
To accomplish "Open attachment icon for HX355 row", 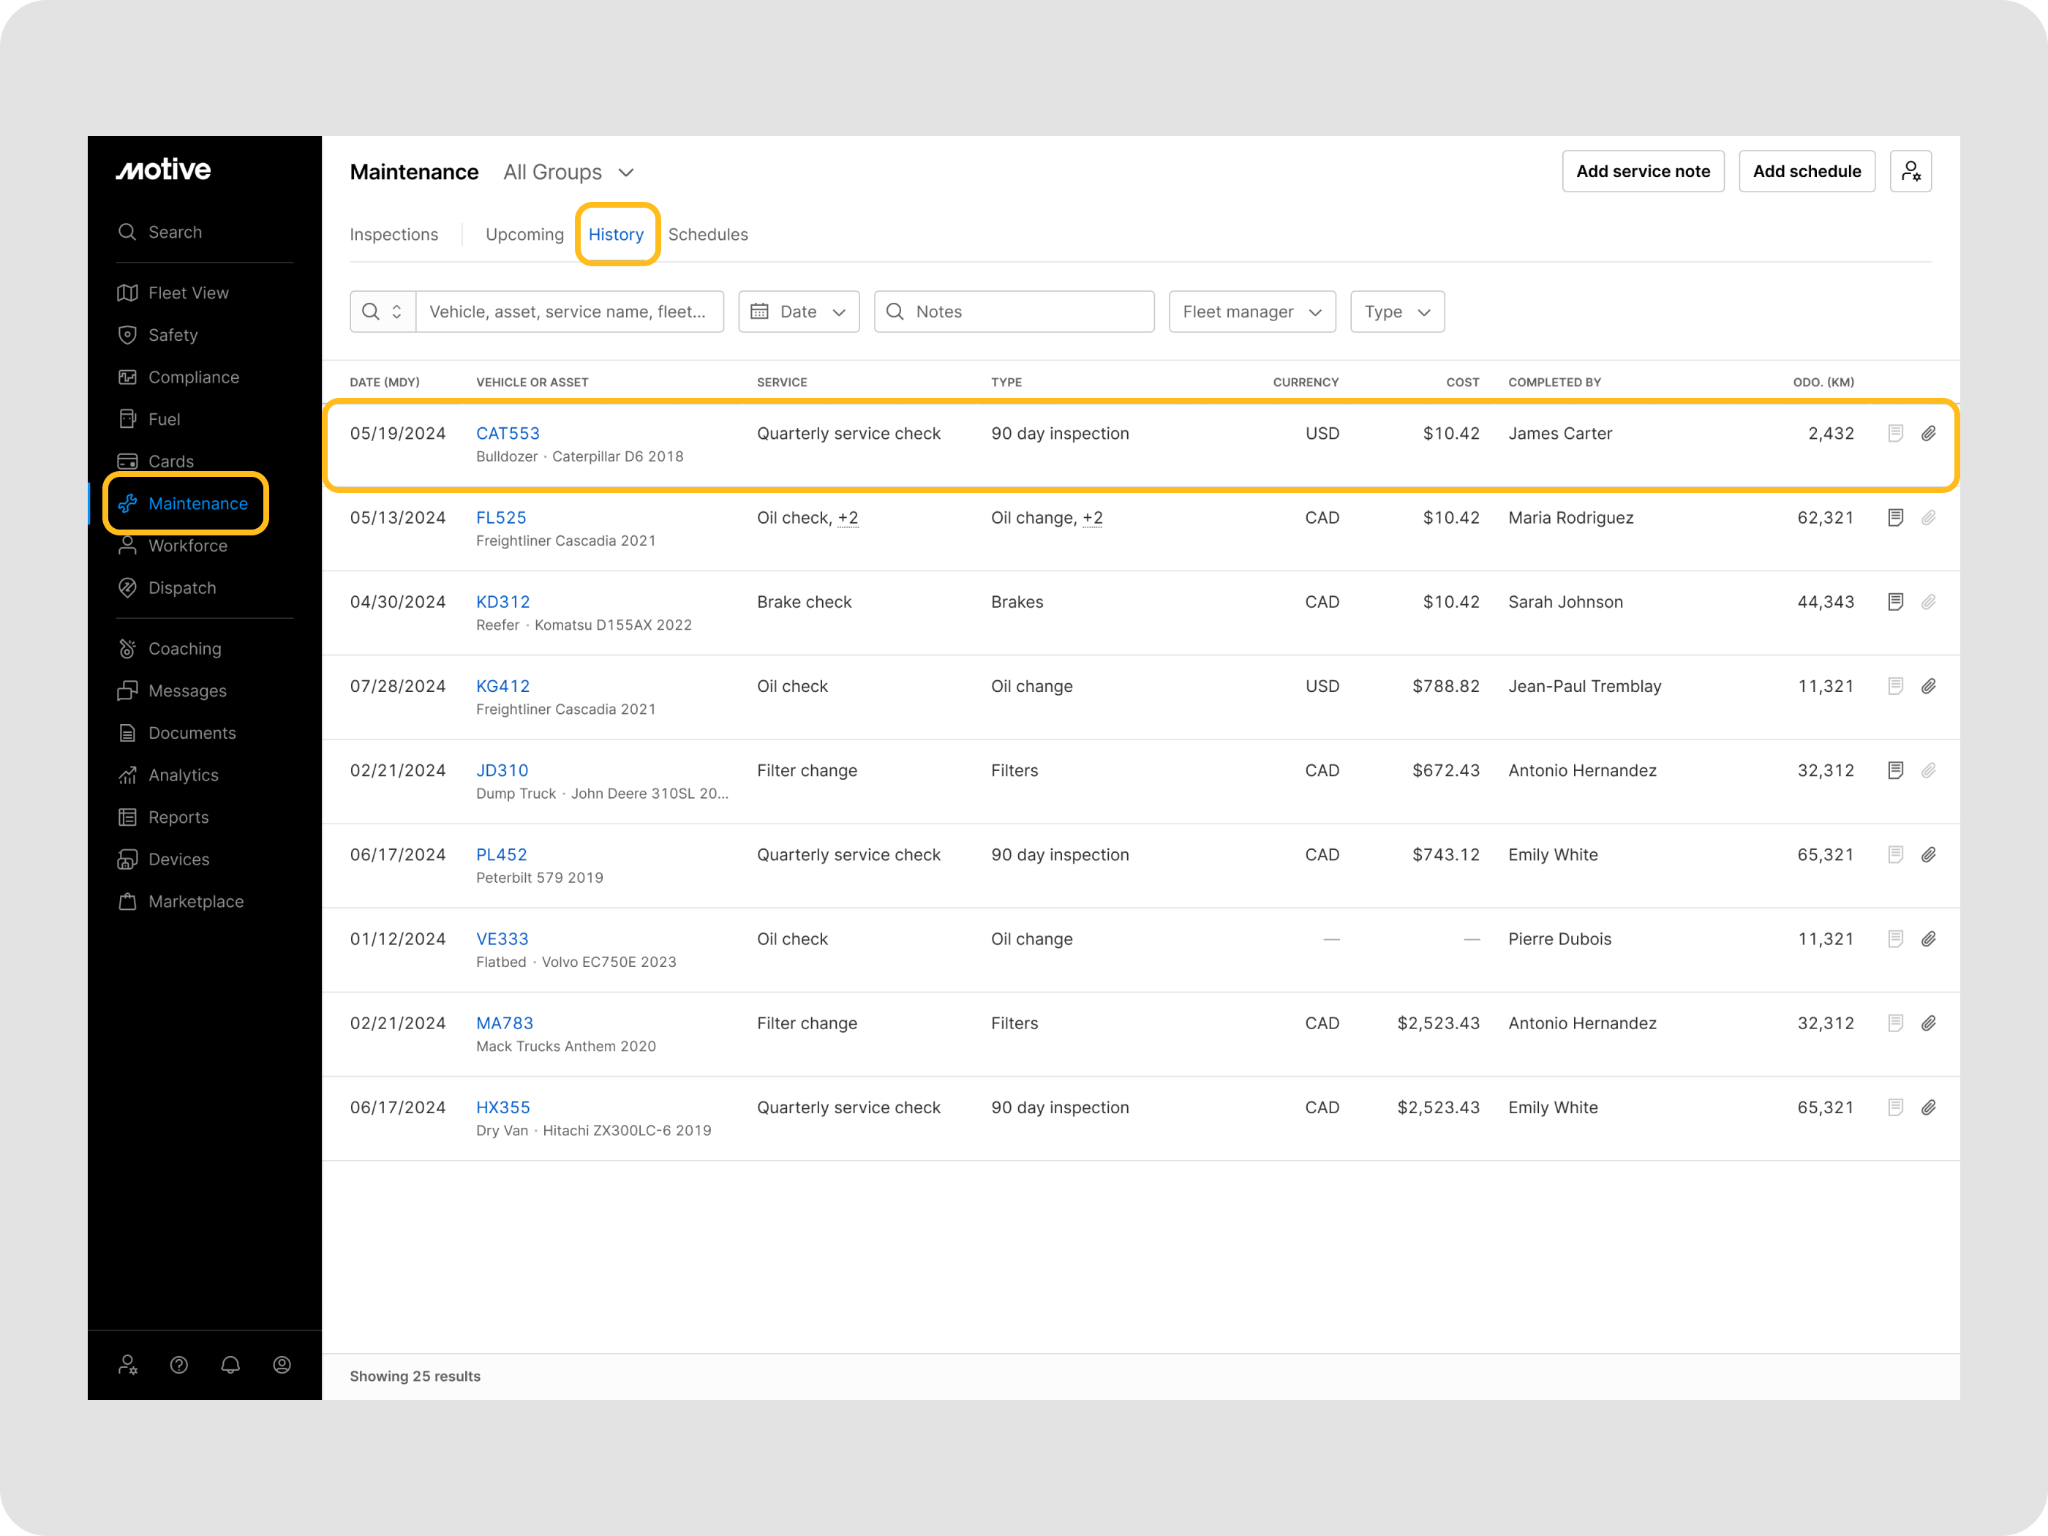I will pyautogui.click(x=1928, y=1107).
